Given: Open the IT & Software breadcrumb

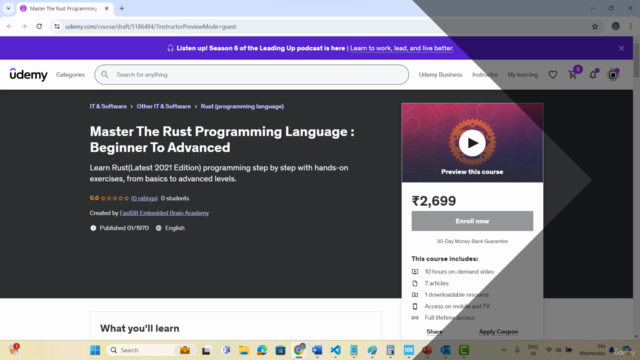Looking at the screenshot, I should pyautogui.click(x=108, y=107).
